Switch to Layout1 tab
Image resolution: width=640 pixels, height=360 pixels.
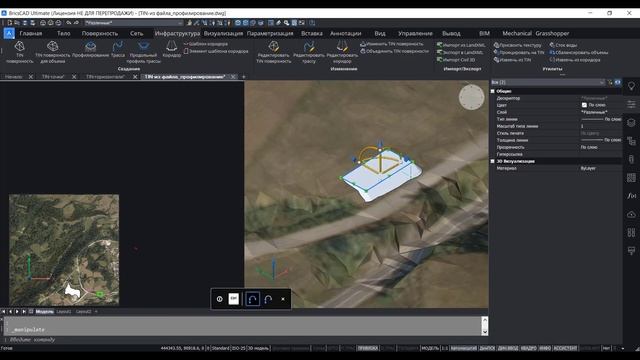(64, 311)
